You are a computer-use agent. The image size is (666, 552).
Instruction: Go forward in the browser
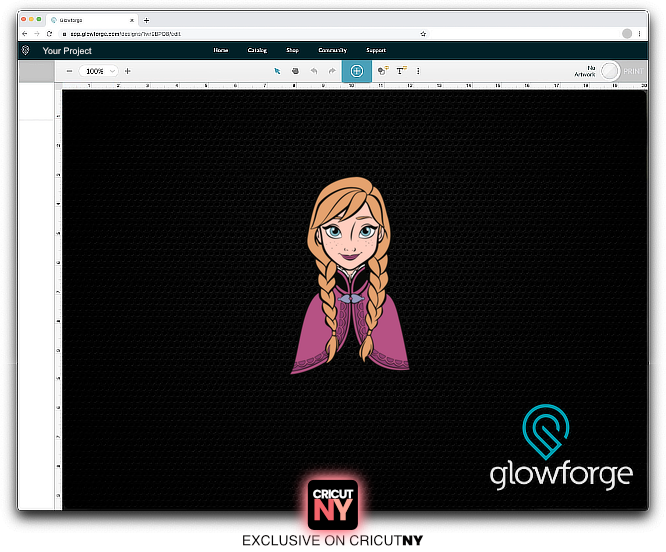point(37,34)
